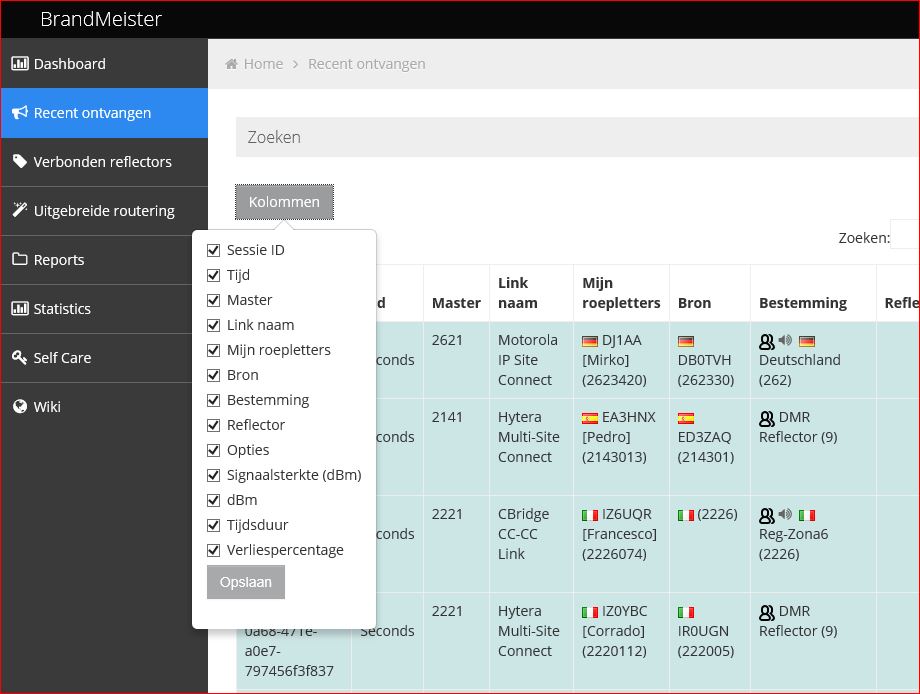The image size is (920, 694).
Task: Toggle the Reflector column checkbox
Action: pyautogui.click(x=214, y=425)
